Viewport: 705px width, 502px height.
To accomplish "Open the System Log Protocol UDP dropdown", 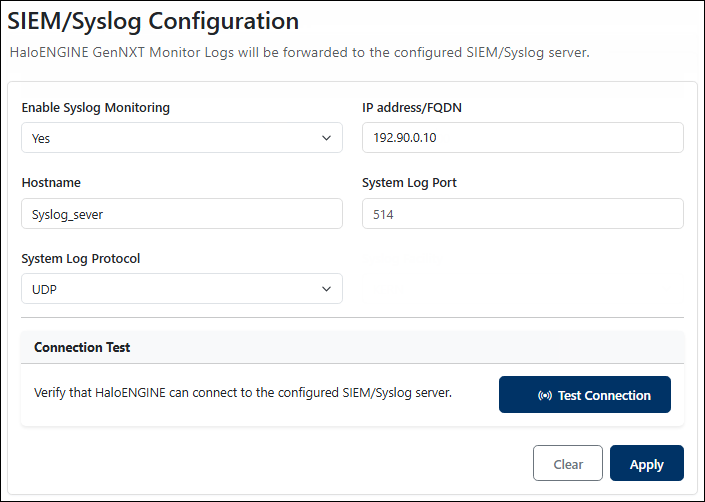I will pos(182,289).
